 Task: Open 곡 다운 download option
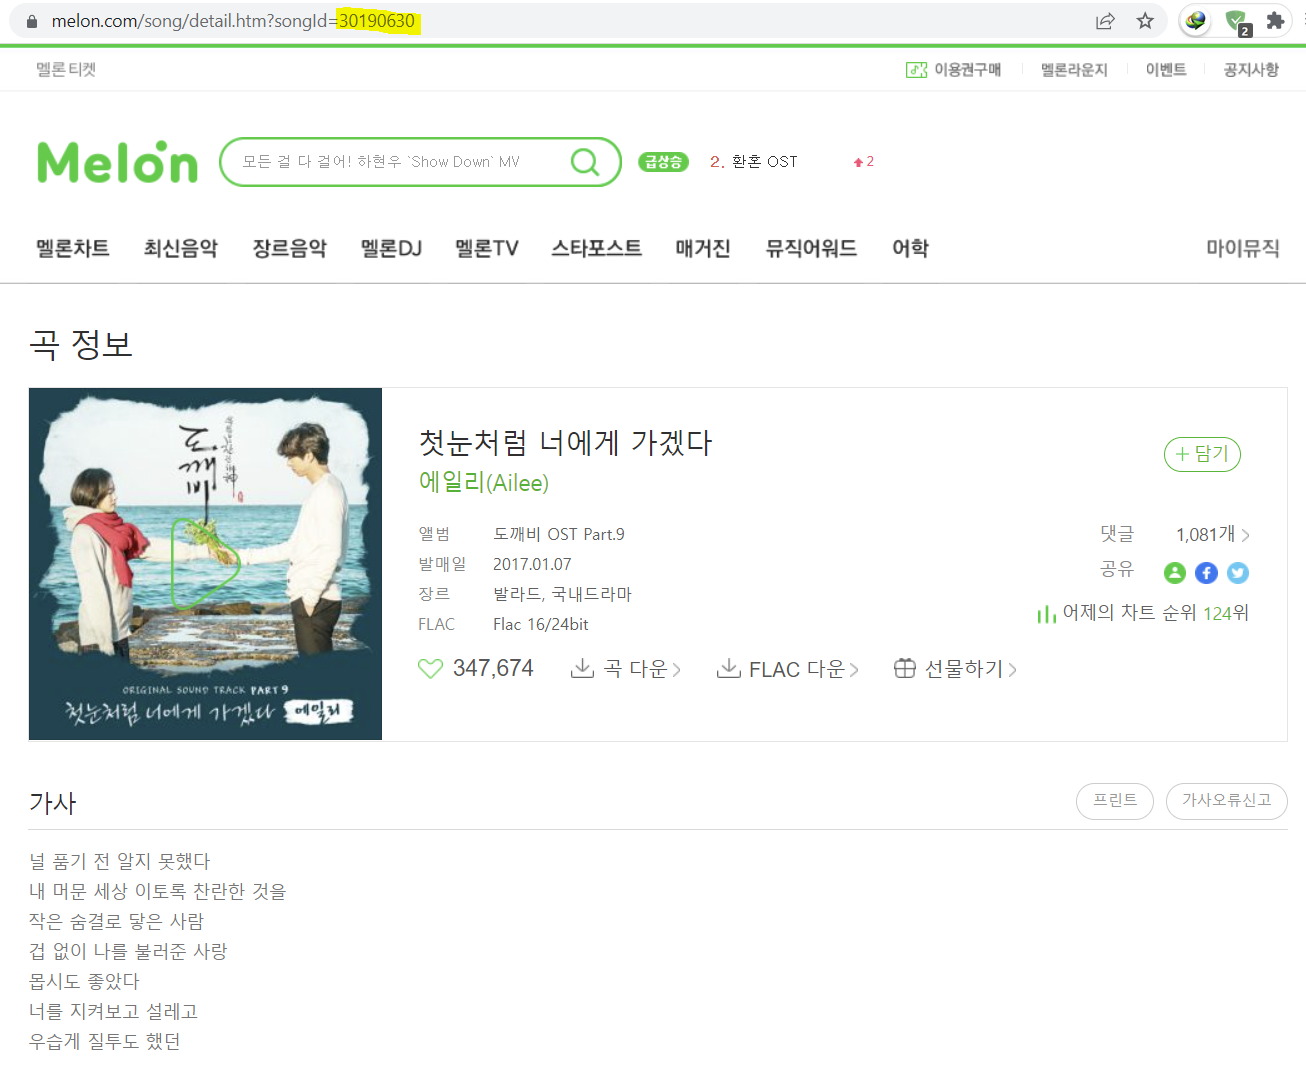click(x=626, y=669)
